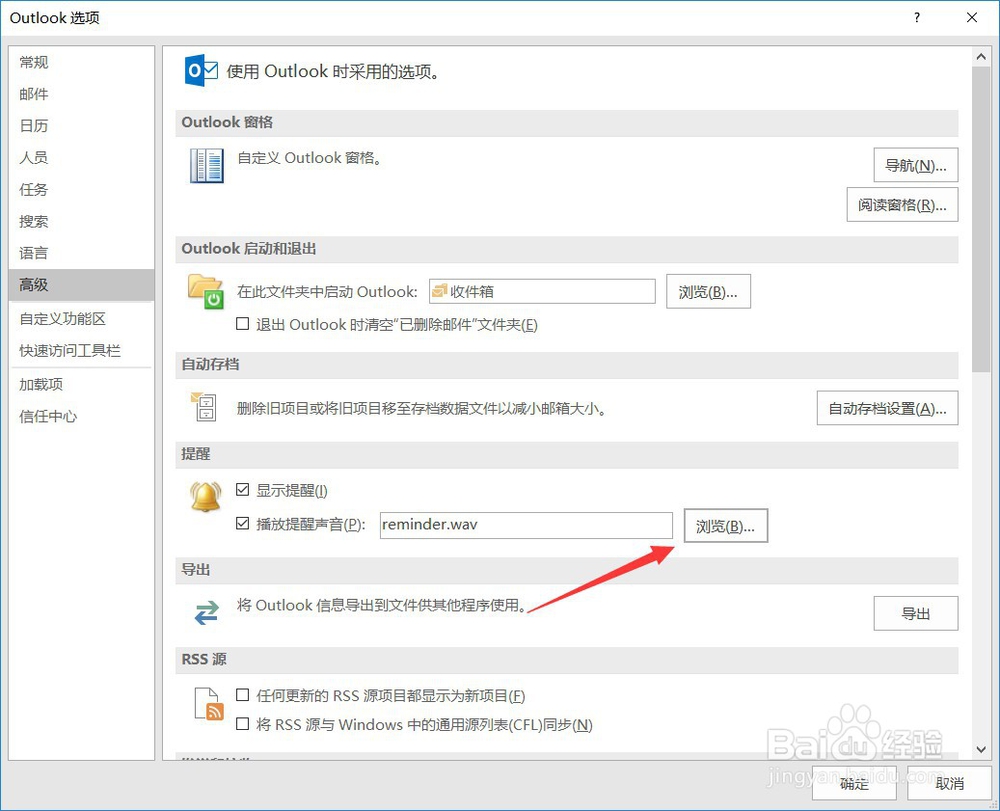
Task: Click the 导出 button
Action: (x=916, y=613)
